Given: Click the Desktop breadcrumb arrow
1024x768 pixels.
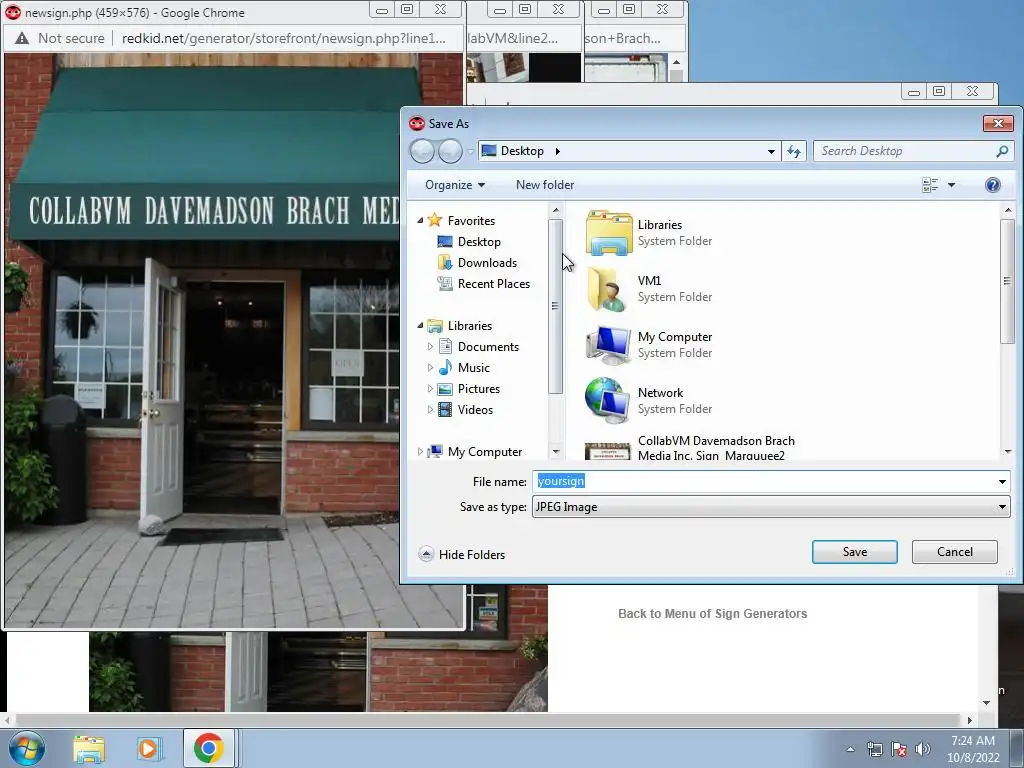Looking at the screenshot, I should 558,151.
